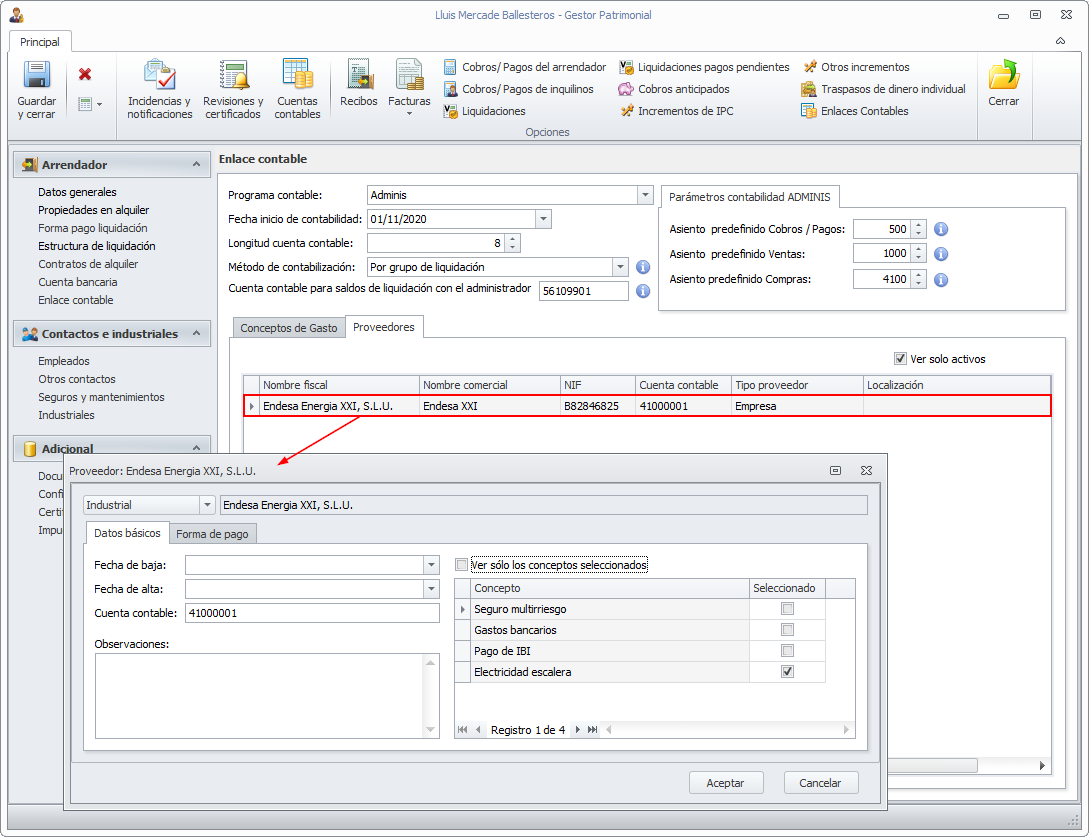Uncheck Electricidad escalera concept
Image resolution: width=1089 pixels, height=837 pixels.
tap(787, 672)
